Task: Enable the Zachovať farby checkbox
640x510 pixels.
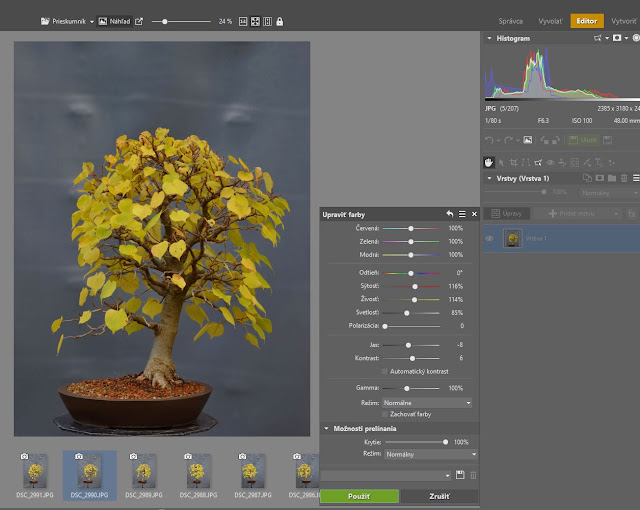Action: 384,414
